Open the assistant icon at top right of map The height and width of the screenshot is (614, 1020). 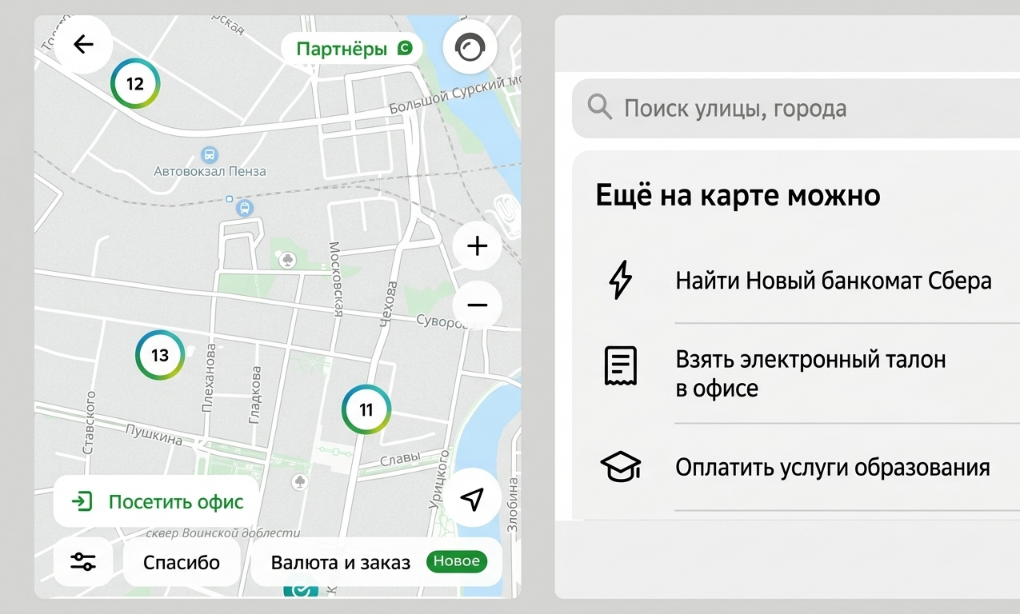[470, 47]
